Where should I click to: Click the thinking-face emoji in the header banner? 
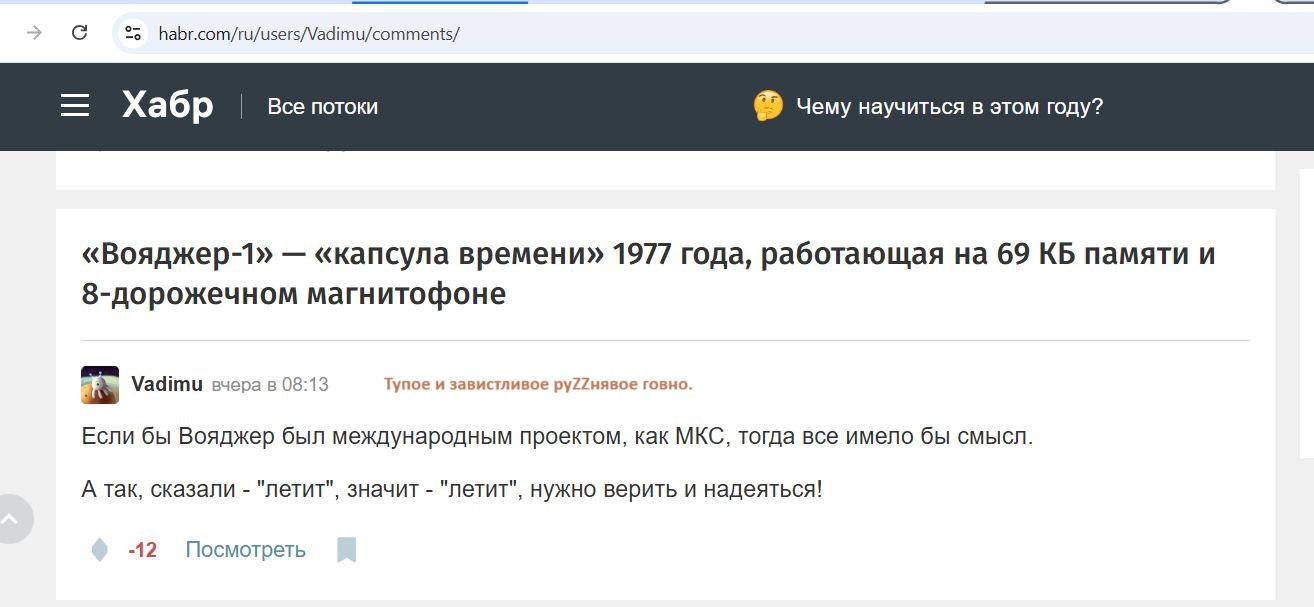click(766, 105)
